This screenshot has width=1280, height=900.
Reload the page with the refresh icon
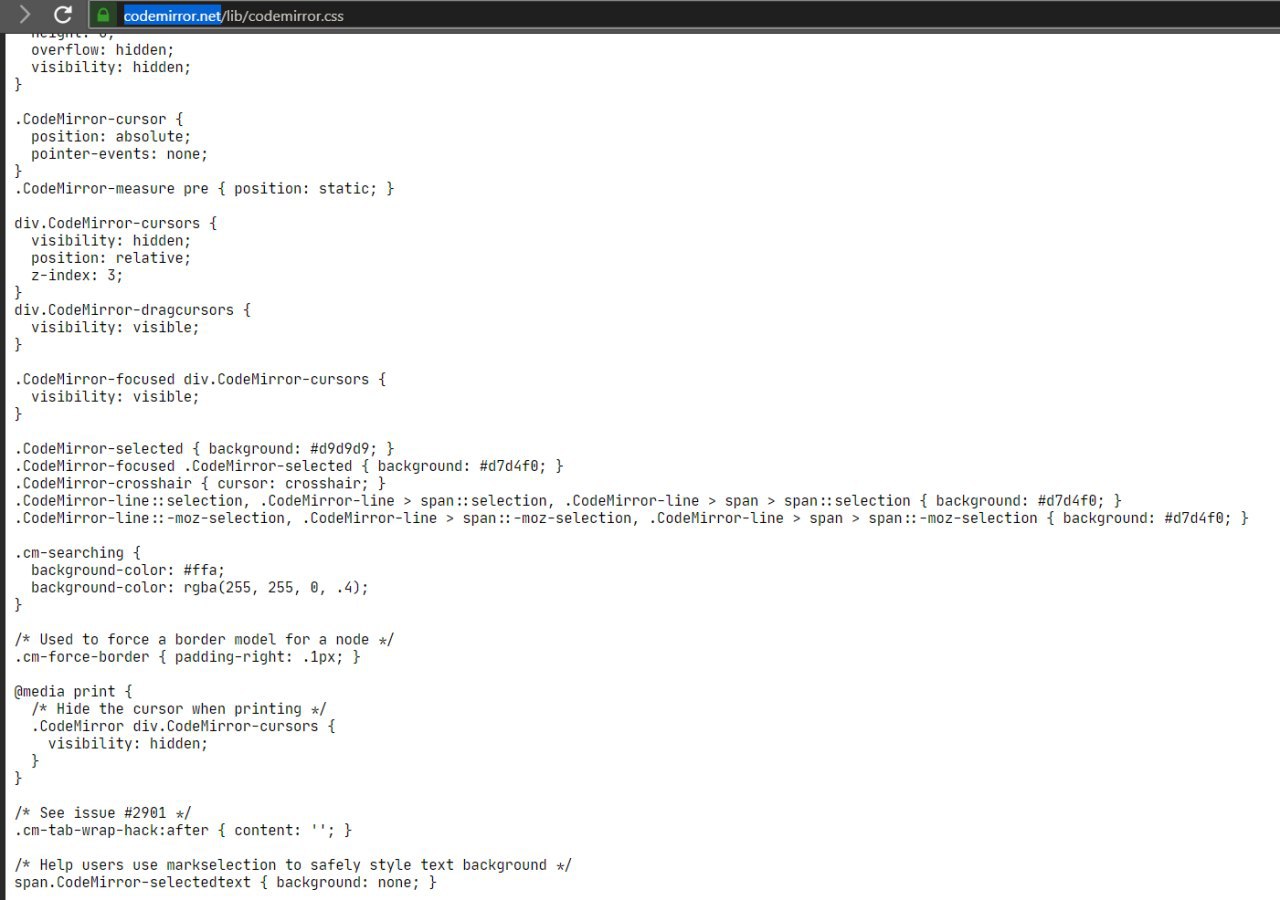pos(63,15)
